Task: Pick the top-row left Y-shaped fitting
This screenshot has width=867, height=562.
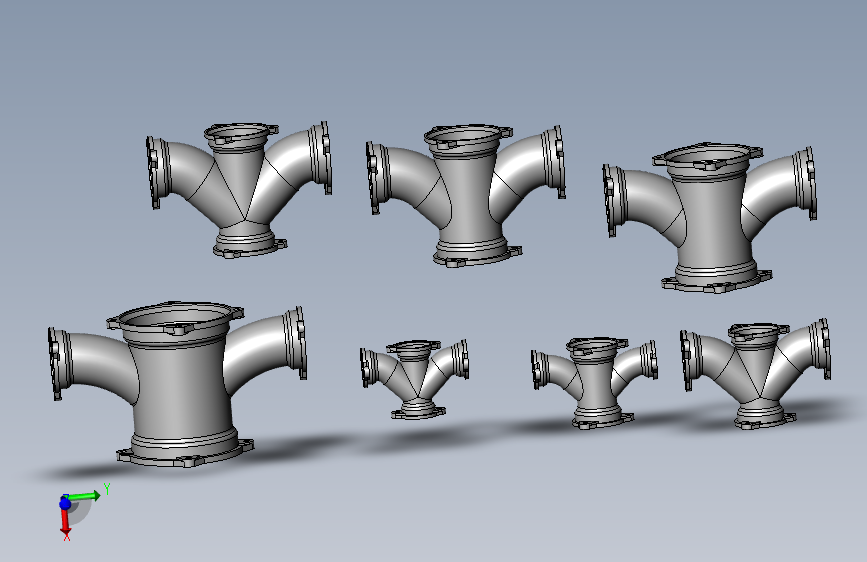Action: [x=239, y=189]
